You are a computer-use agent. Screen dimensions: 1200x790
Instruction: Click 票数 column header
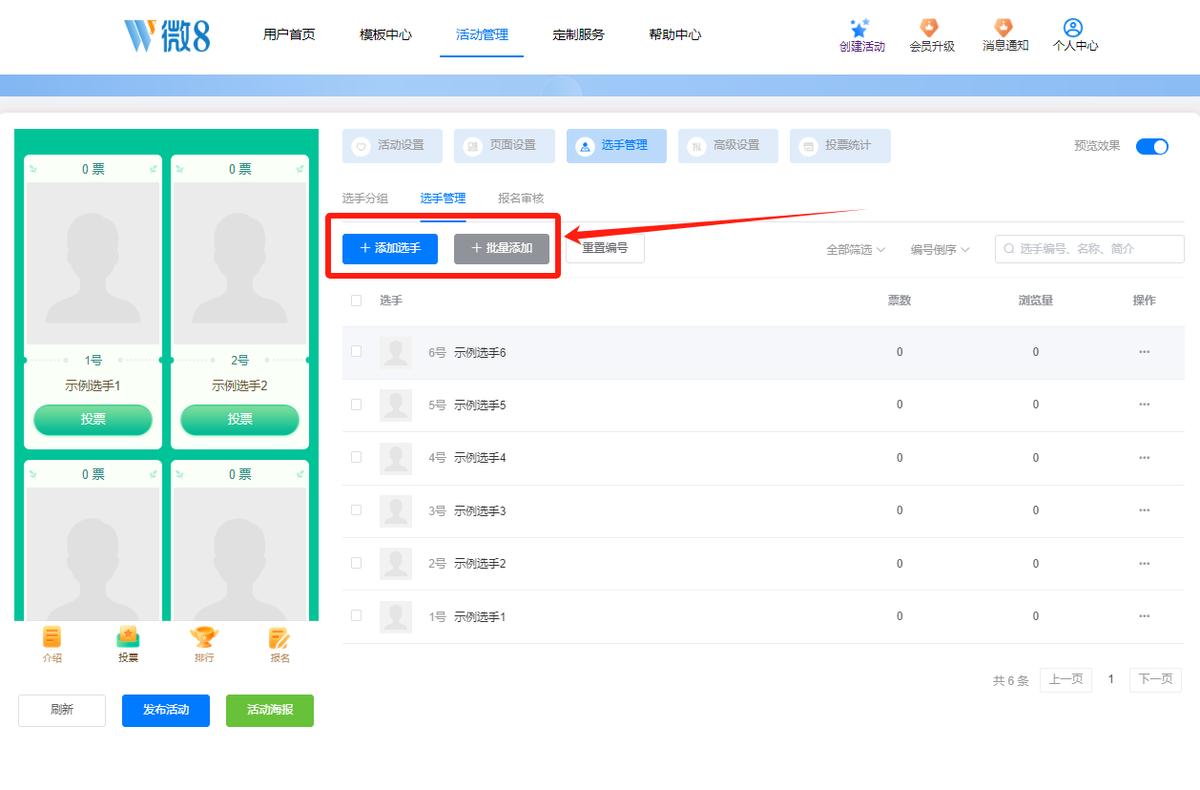(899, 300)
